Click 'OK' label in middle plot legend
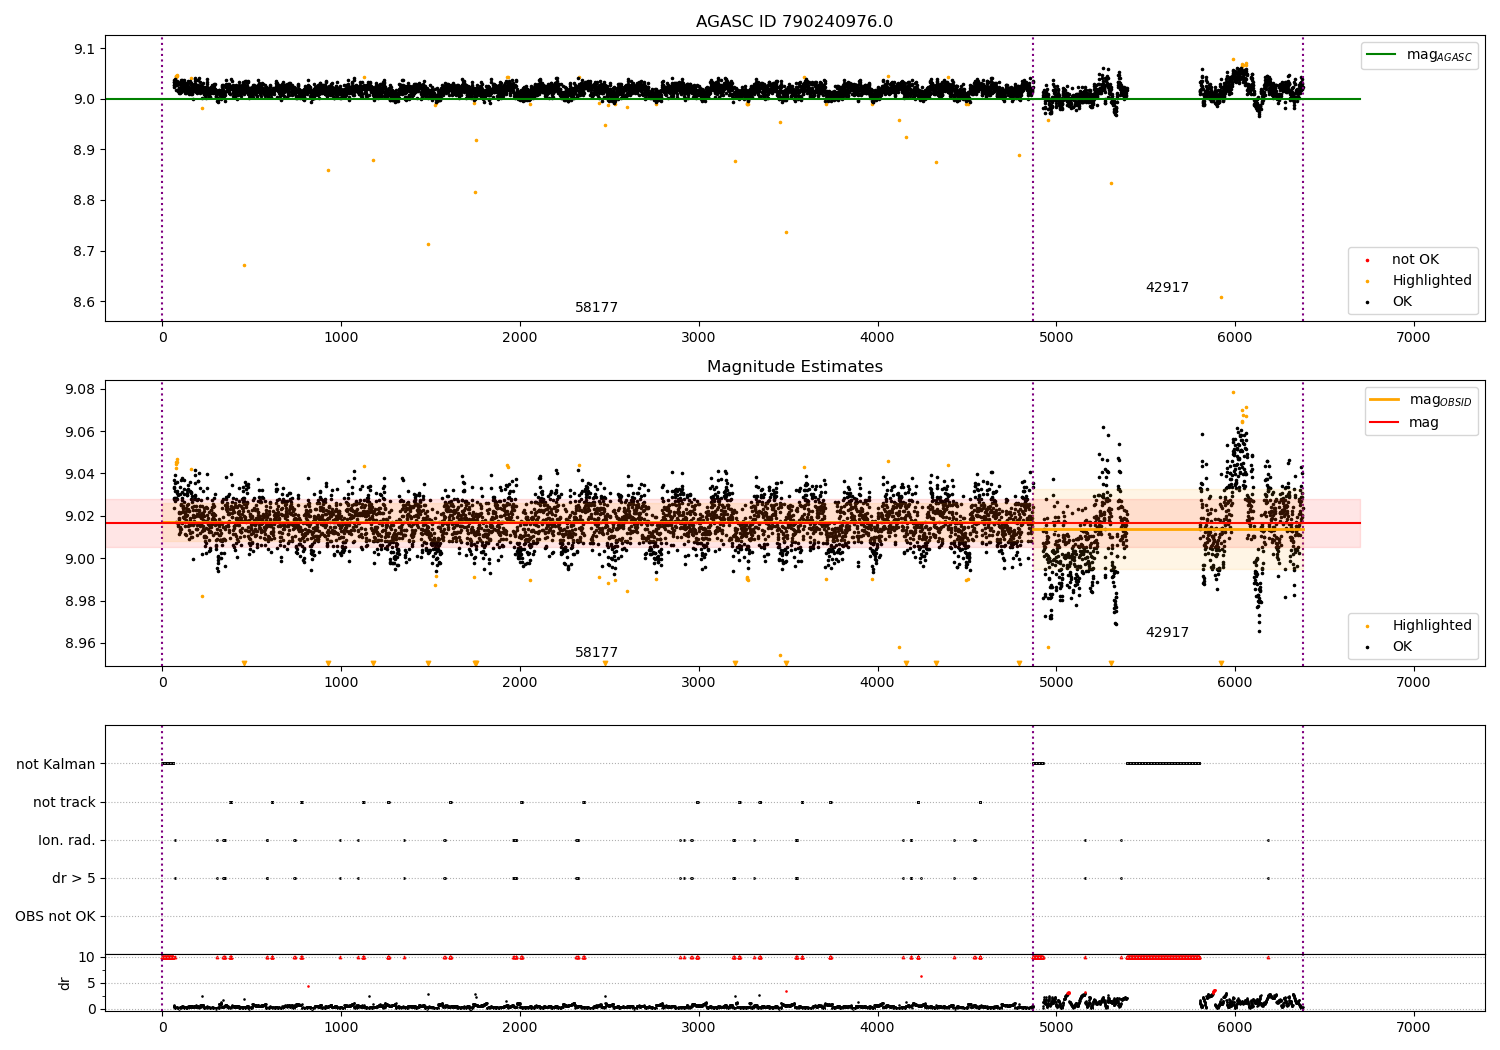1500x1050 pixels. click(x=1402, y=647)
